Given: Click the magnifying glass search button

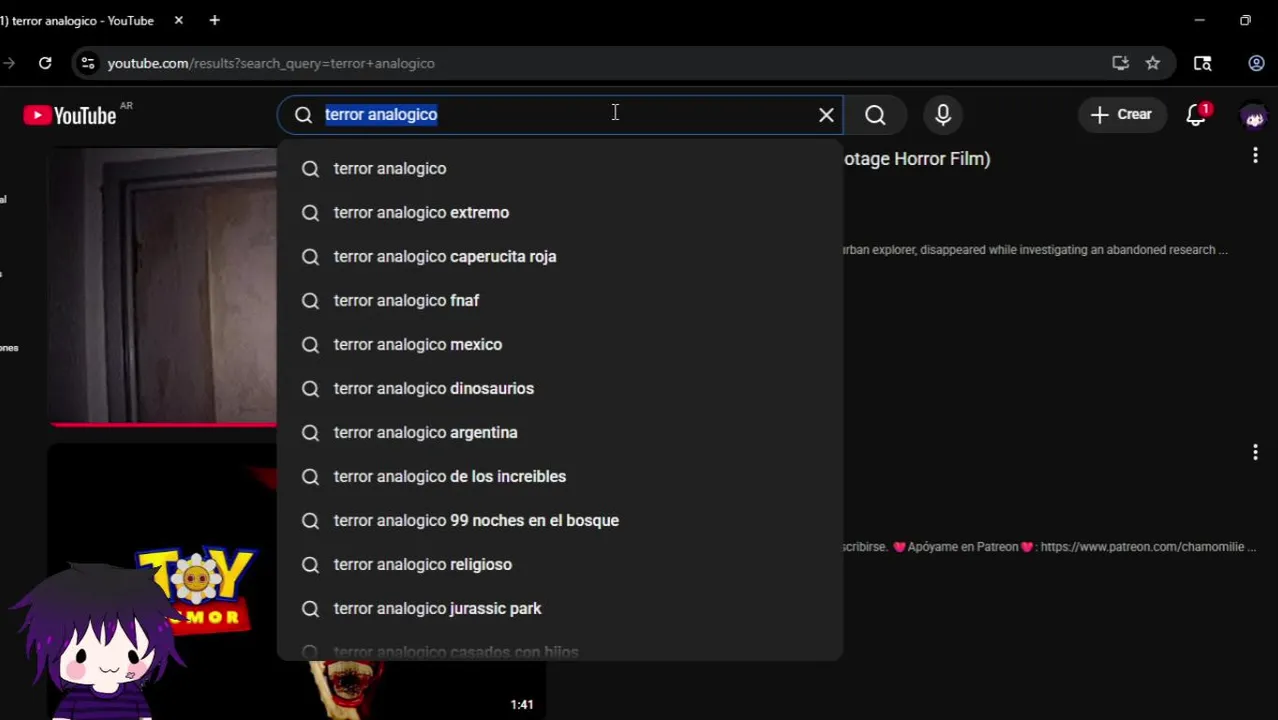Looking at the screenshot, I should tap(875, 115).
